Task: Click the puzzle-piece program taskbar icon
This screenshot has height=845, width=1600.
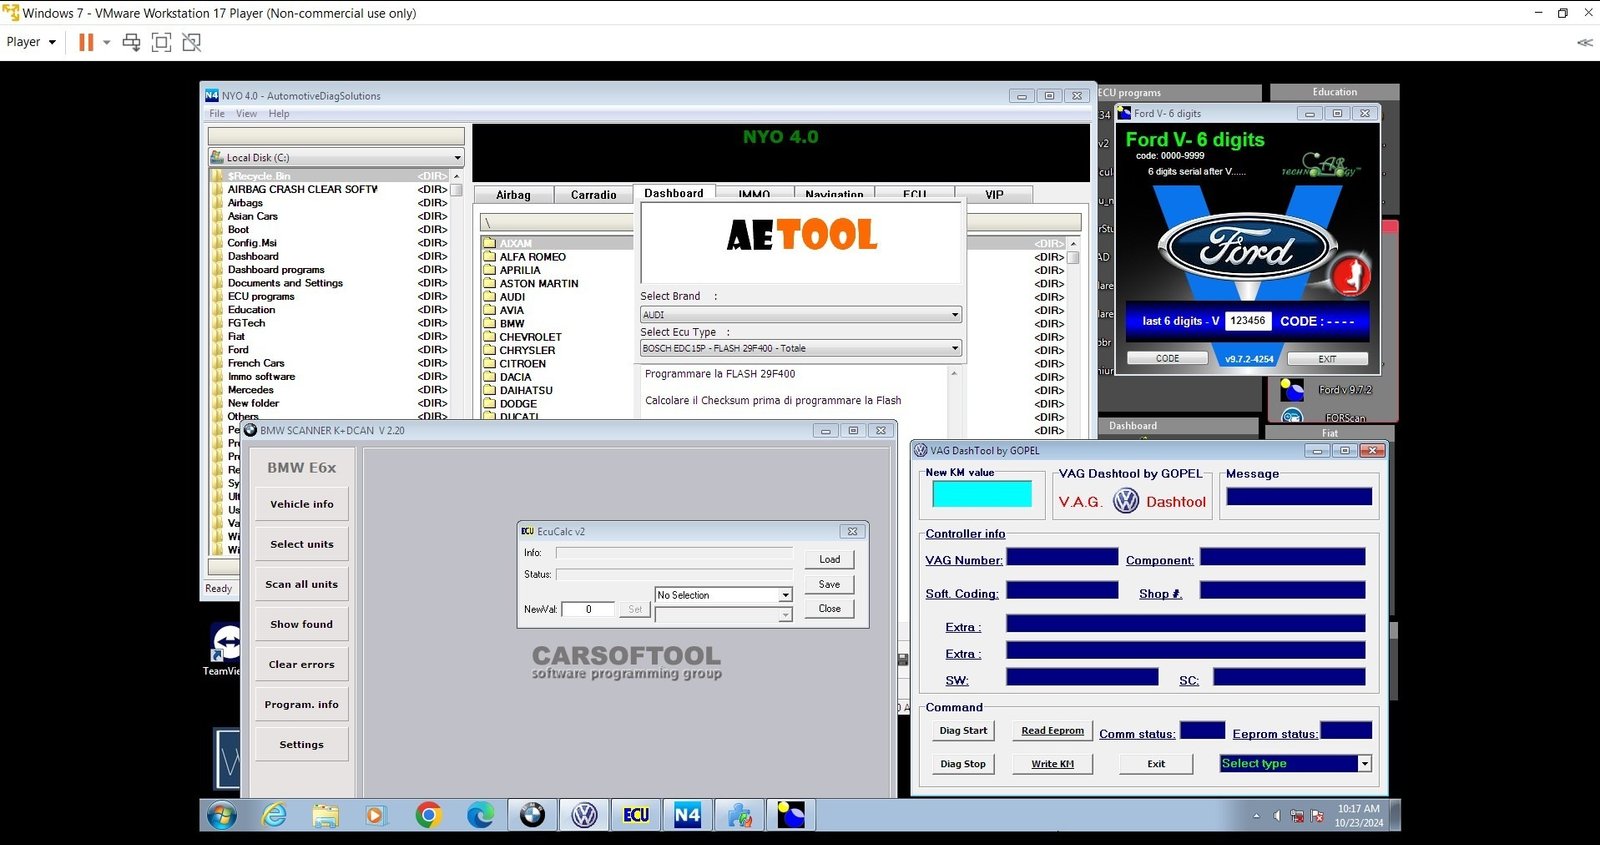Action: pyautogui.click(x=740, y=815)
